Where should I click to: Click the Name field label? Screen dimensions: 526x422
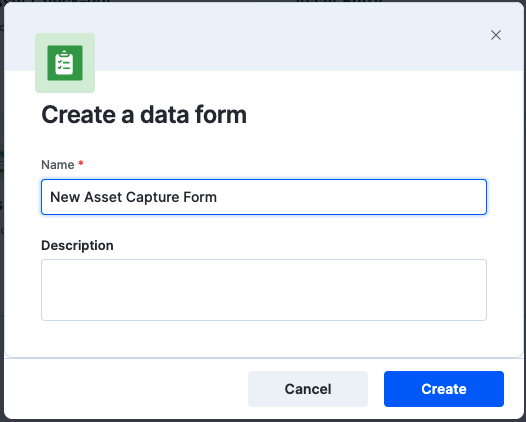pyautogui.click(x=58, y=165)
